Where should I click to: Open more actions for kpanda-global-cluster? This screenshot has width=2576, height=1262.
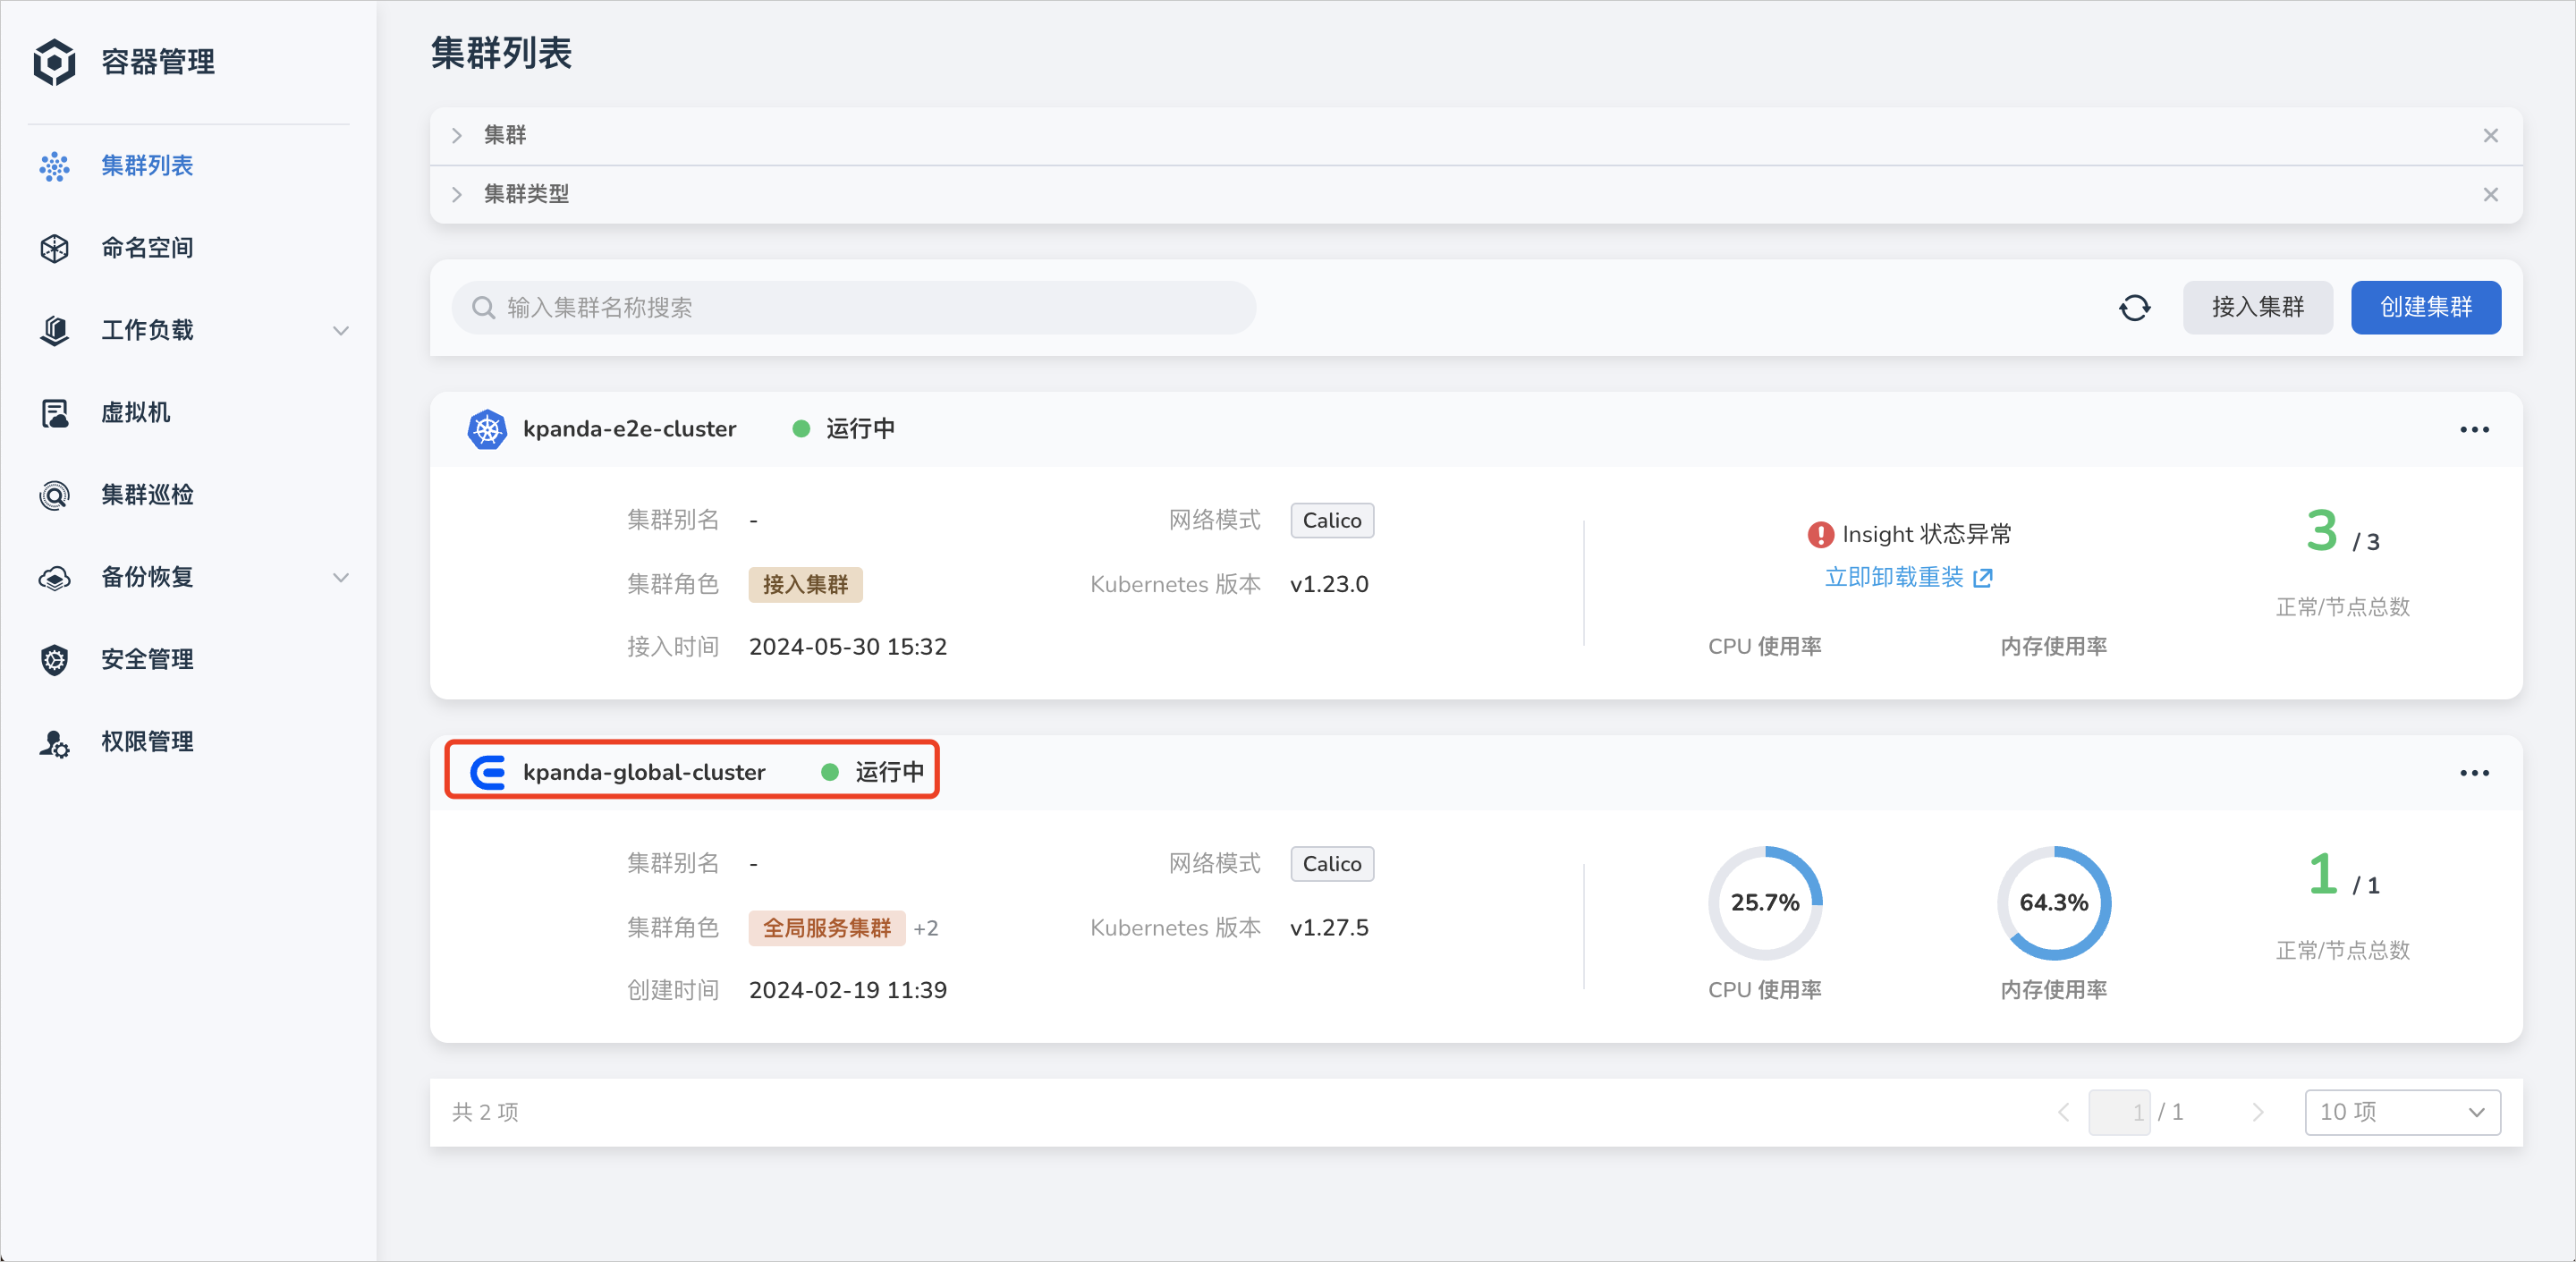click(x=2474, y=773)
